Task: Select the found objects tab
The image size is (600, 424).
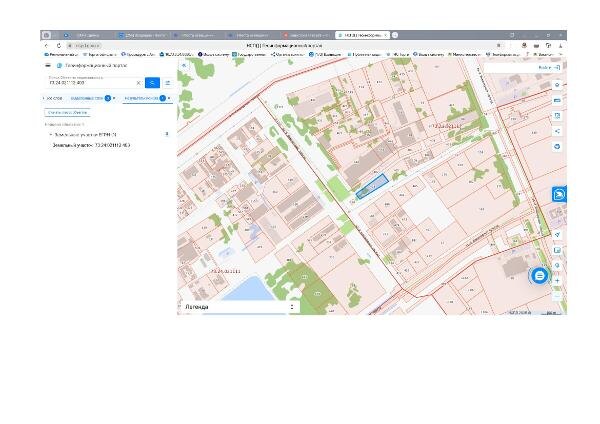Action: click(x=141, y=98)
